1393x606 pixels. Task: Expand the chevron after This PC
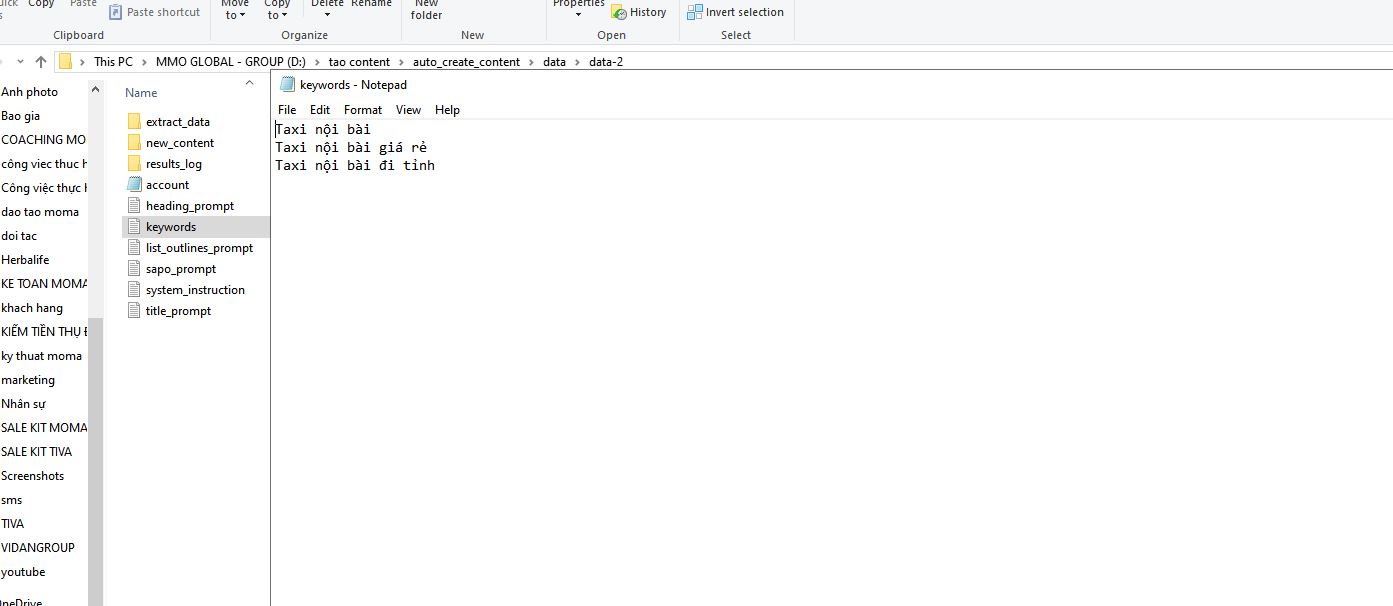tap(144, 62)
